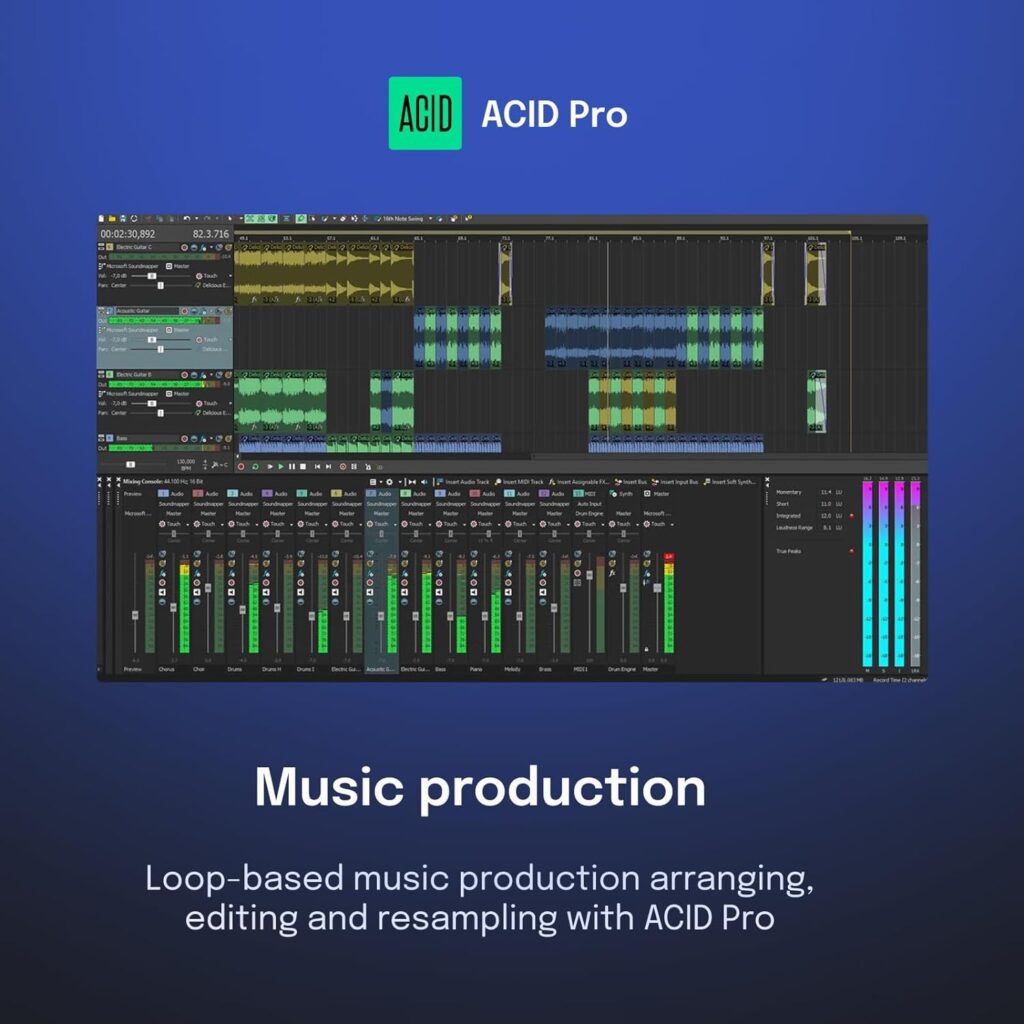The image size is (1024, 1024).
Task: Click the Record button in the transport bar
Action: click(x=240, y=466)
